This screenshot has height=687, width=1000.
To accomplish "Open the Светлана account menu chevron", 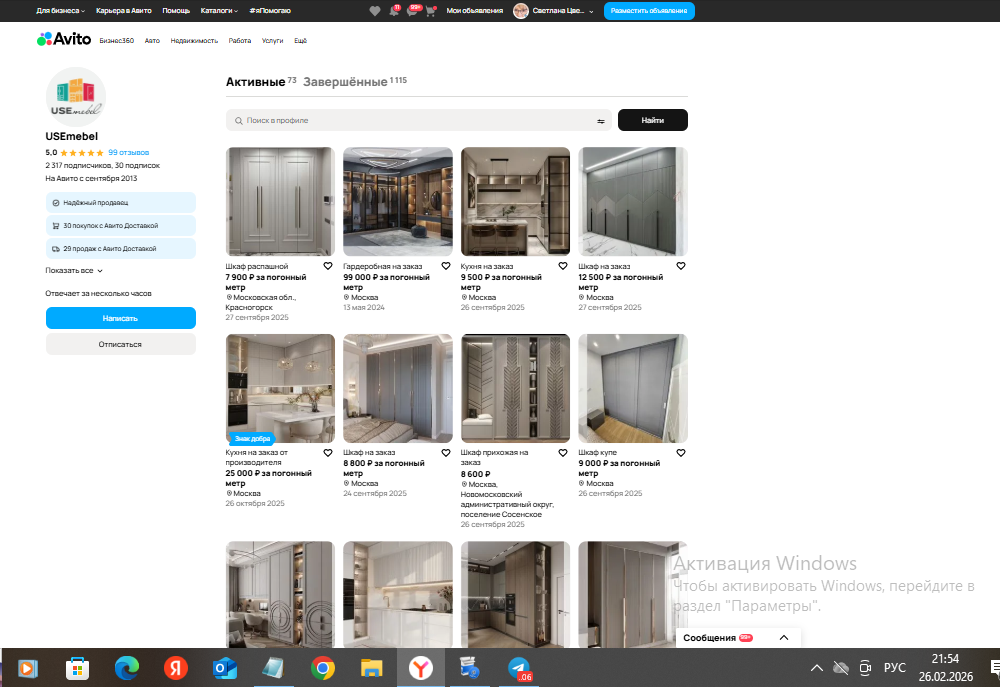I will (x=591, y=11).
